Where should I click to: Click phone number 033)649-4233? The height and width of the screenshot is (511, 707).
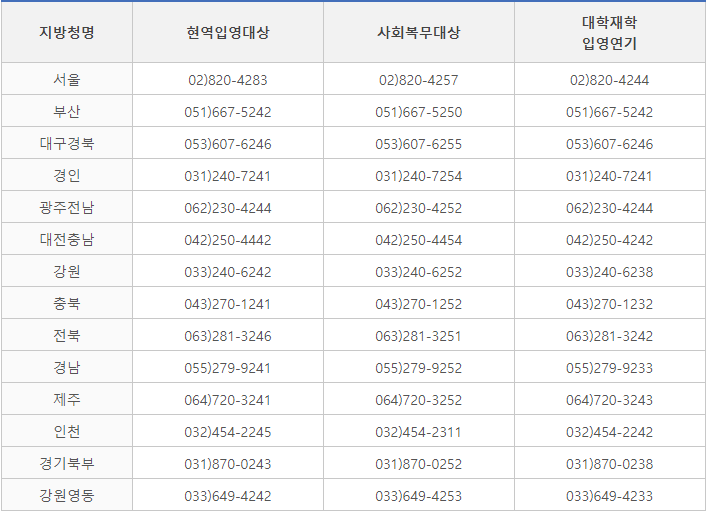click(x=610, y=497)
